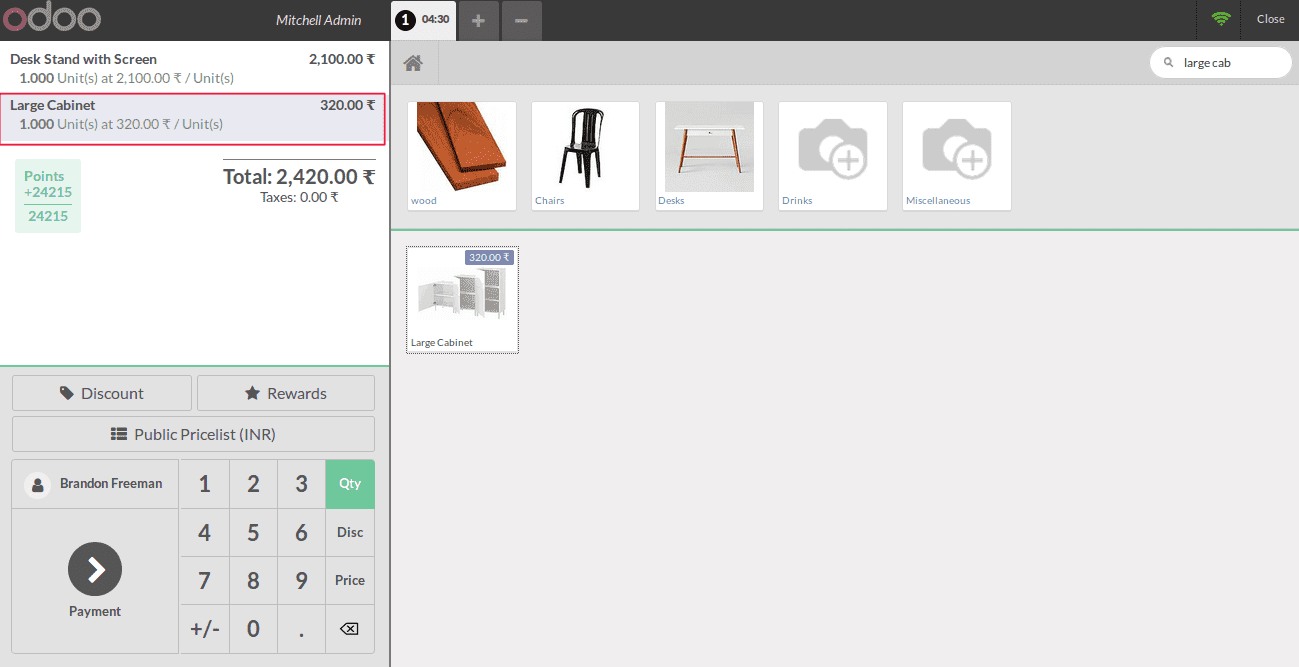Activate Price mode on numpad
Image resolution: width=1299 pixels, height=667 pixels.
(x=350, y=581)
